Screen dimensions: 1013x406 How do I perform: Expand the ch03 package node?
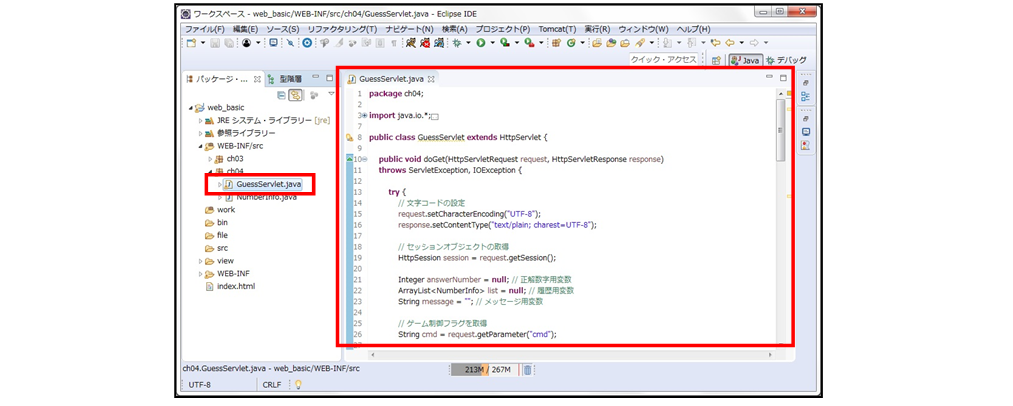click(x=209, y=158)
